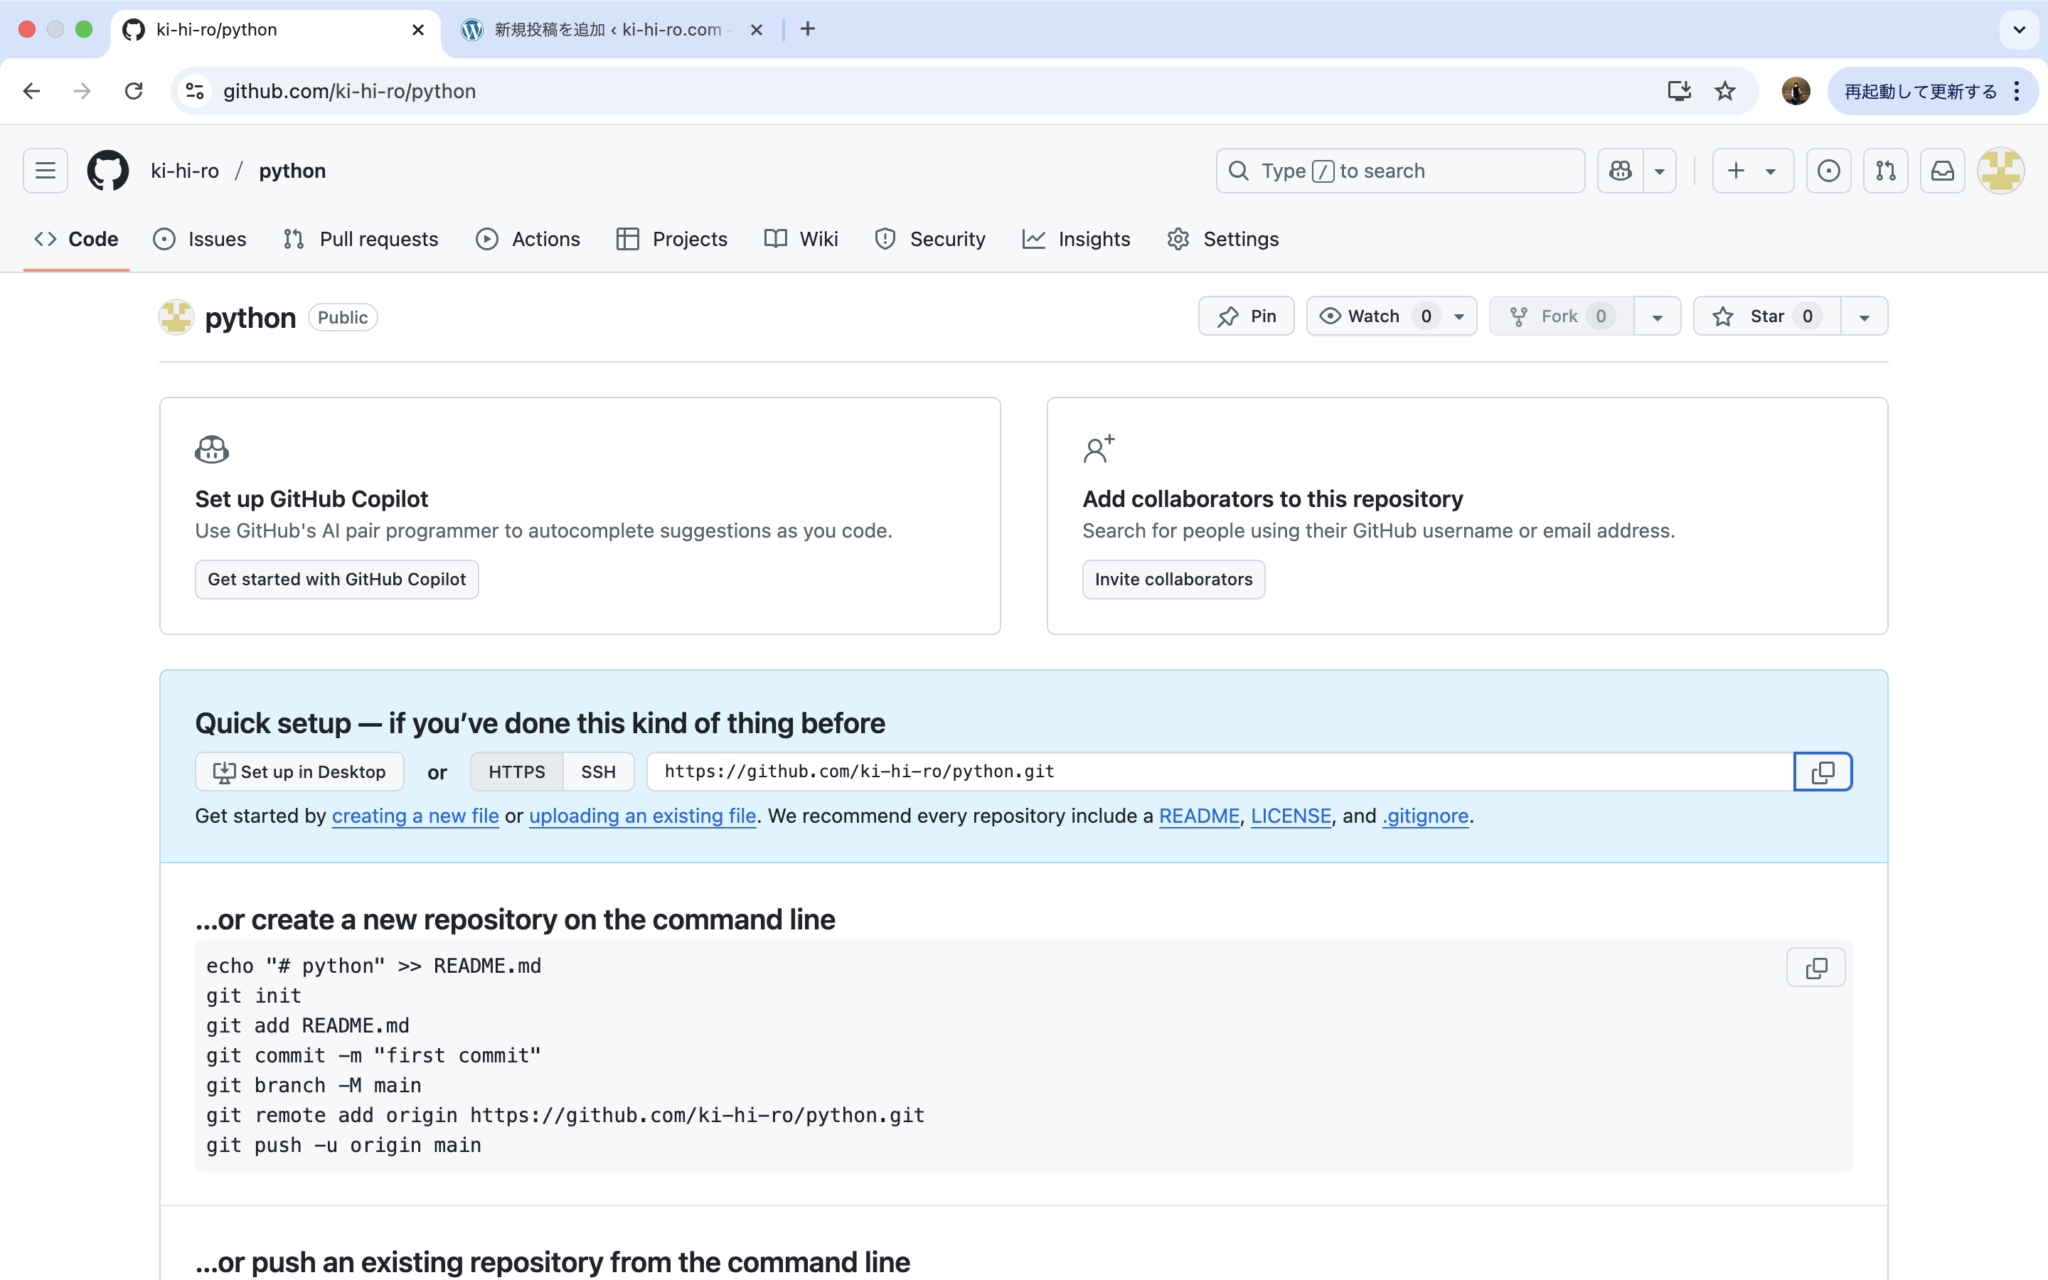
Task: Focus the Type to search field
Action: pyautogui.click(x=1398, y=170)
